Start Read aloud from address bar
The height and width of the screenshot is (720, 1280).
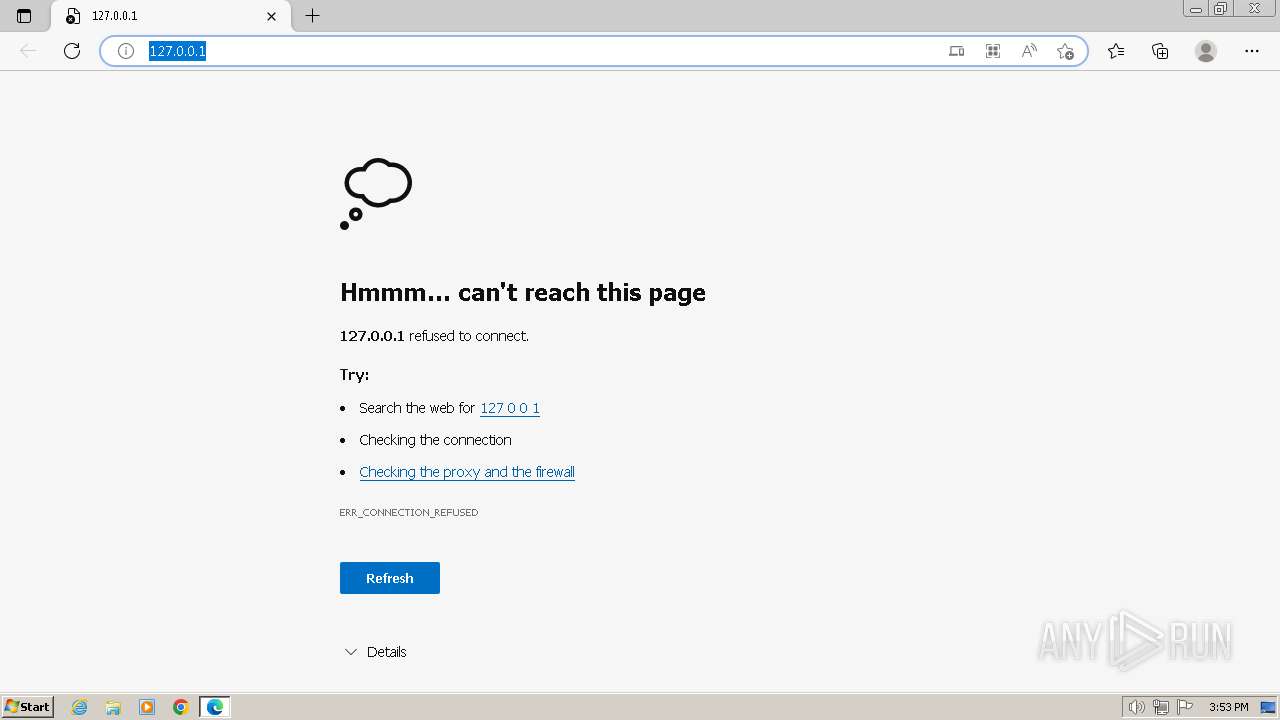(x=1029, y=51)
